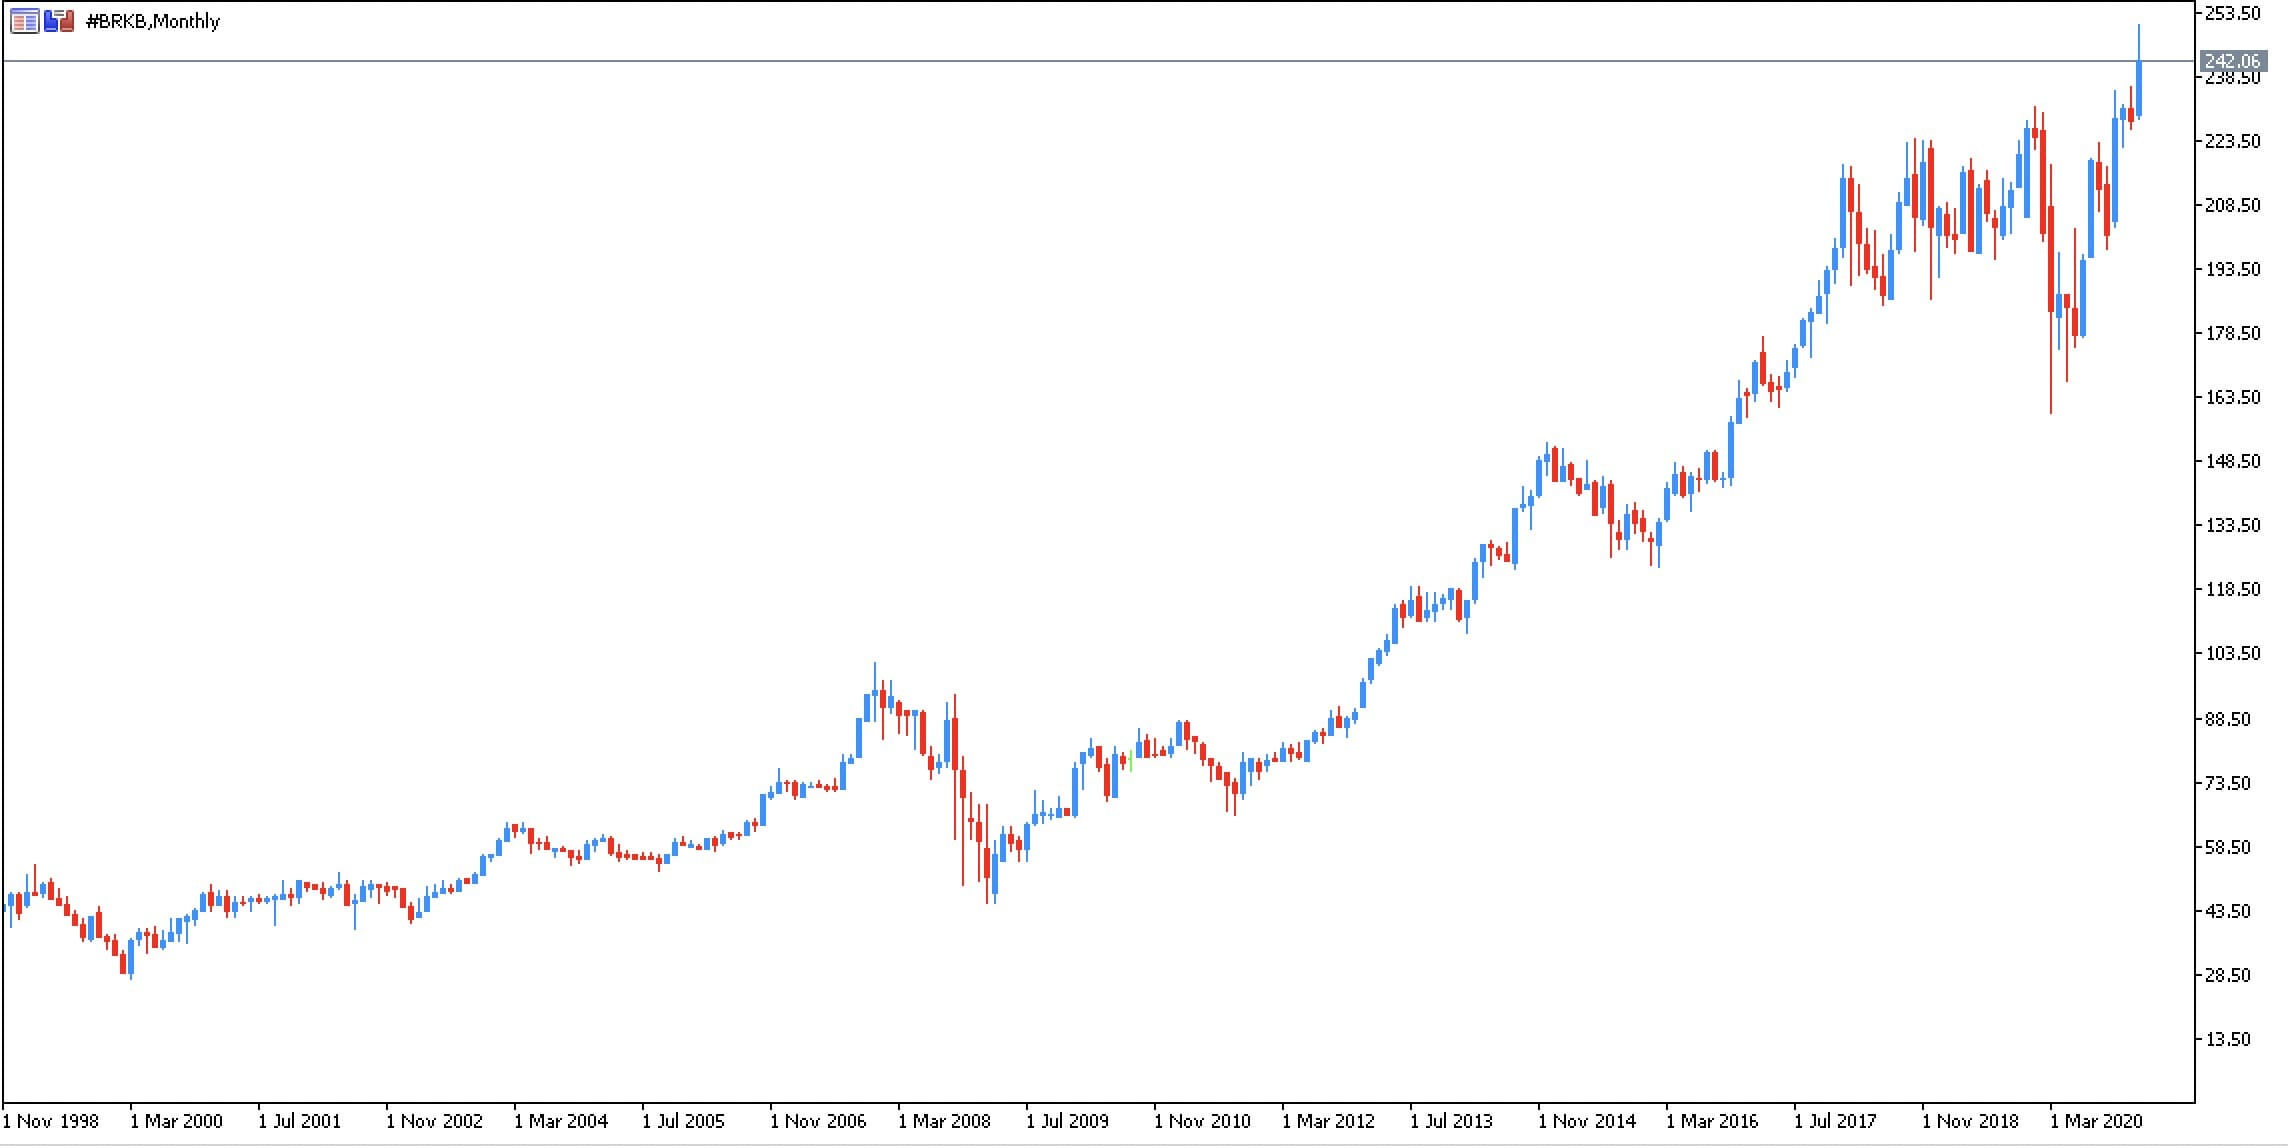This screenshot has width=2288, height=1148.
Task: Click the 253.50 price scale label
Action: [2231, 13]
